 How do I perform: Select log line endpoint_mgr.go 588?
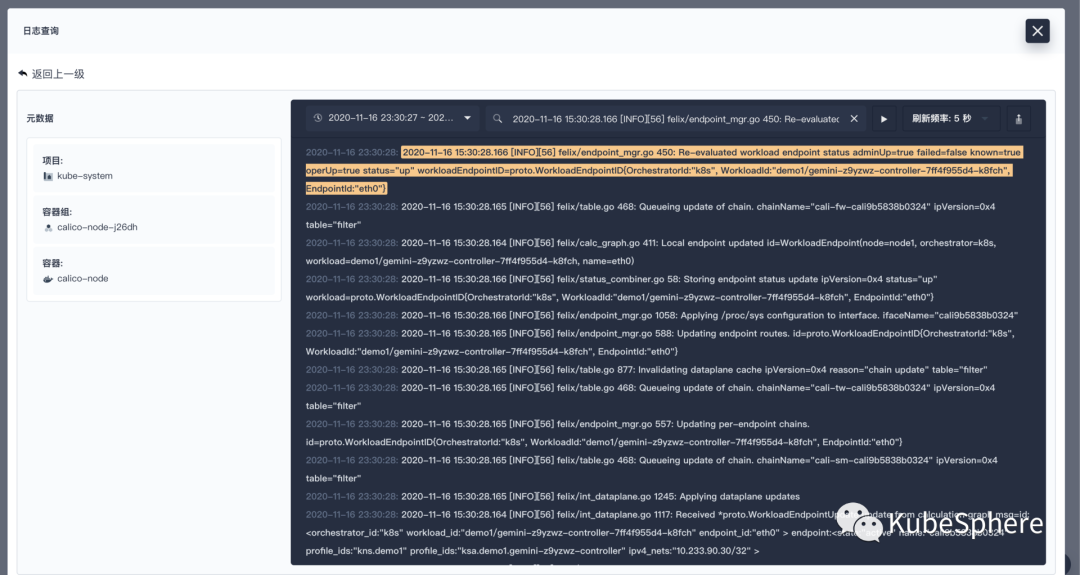click(x=661, y=342)
